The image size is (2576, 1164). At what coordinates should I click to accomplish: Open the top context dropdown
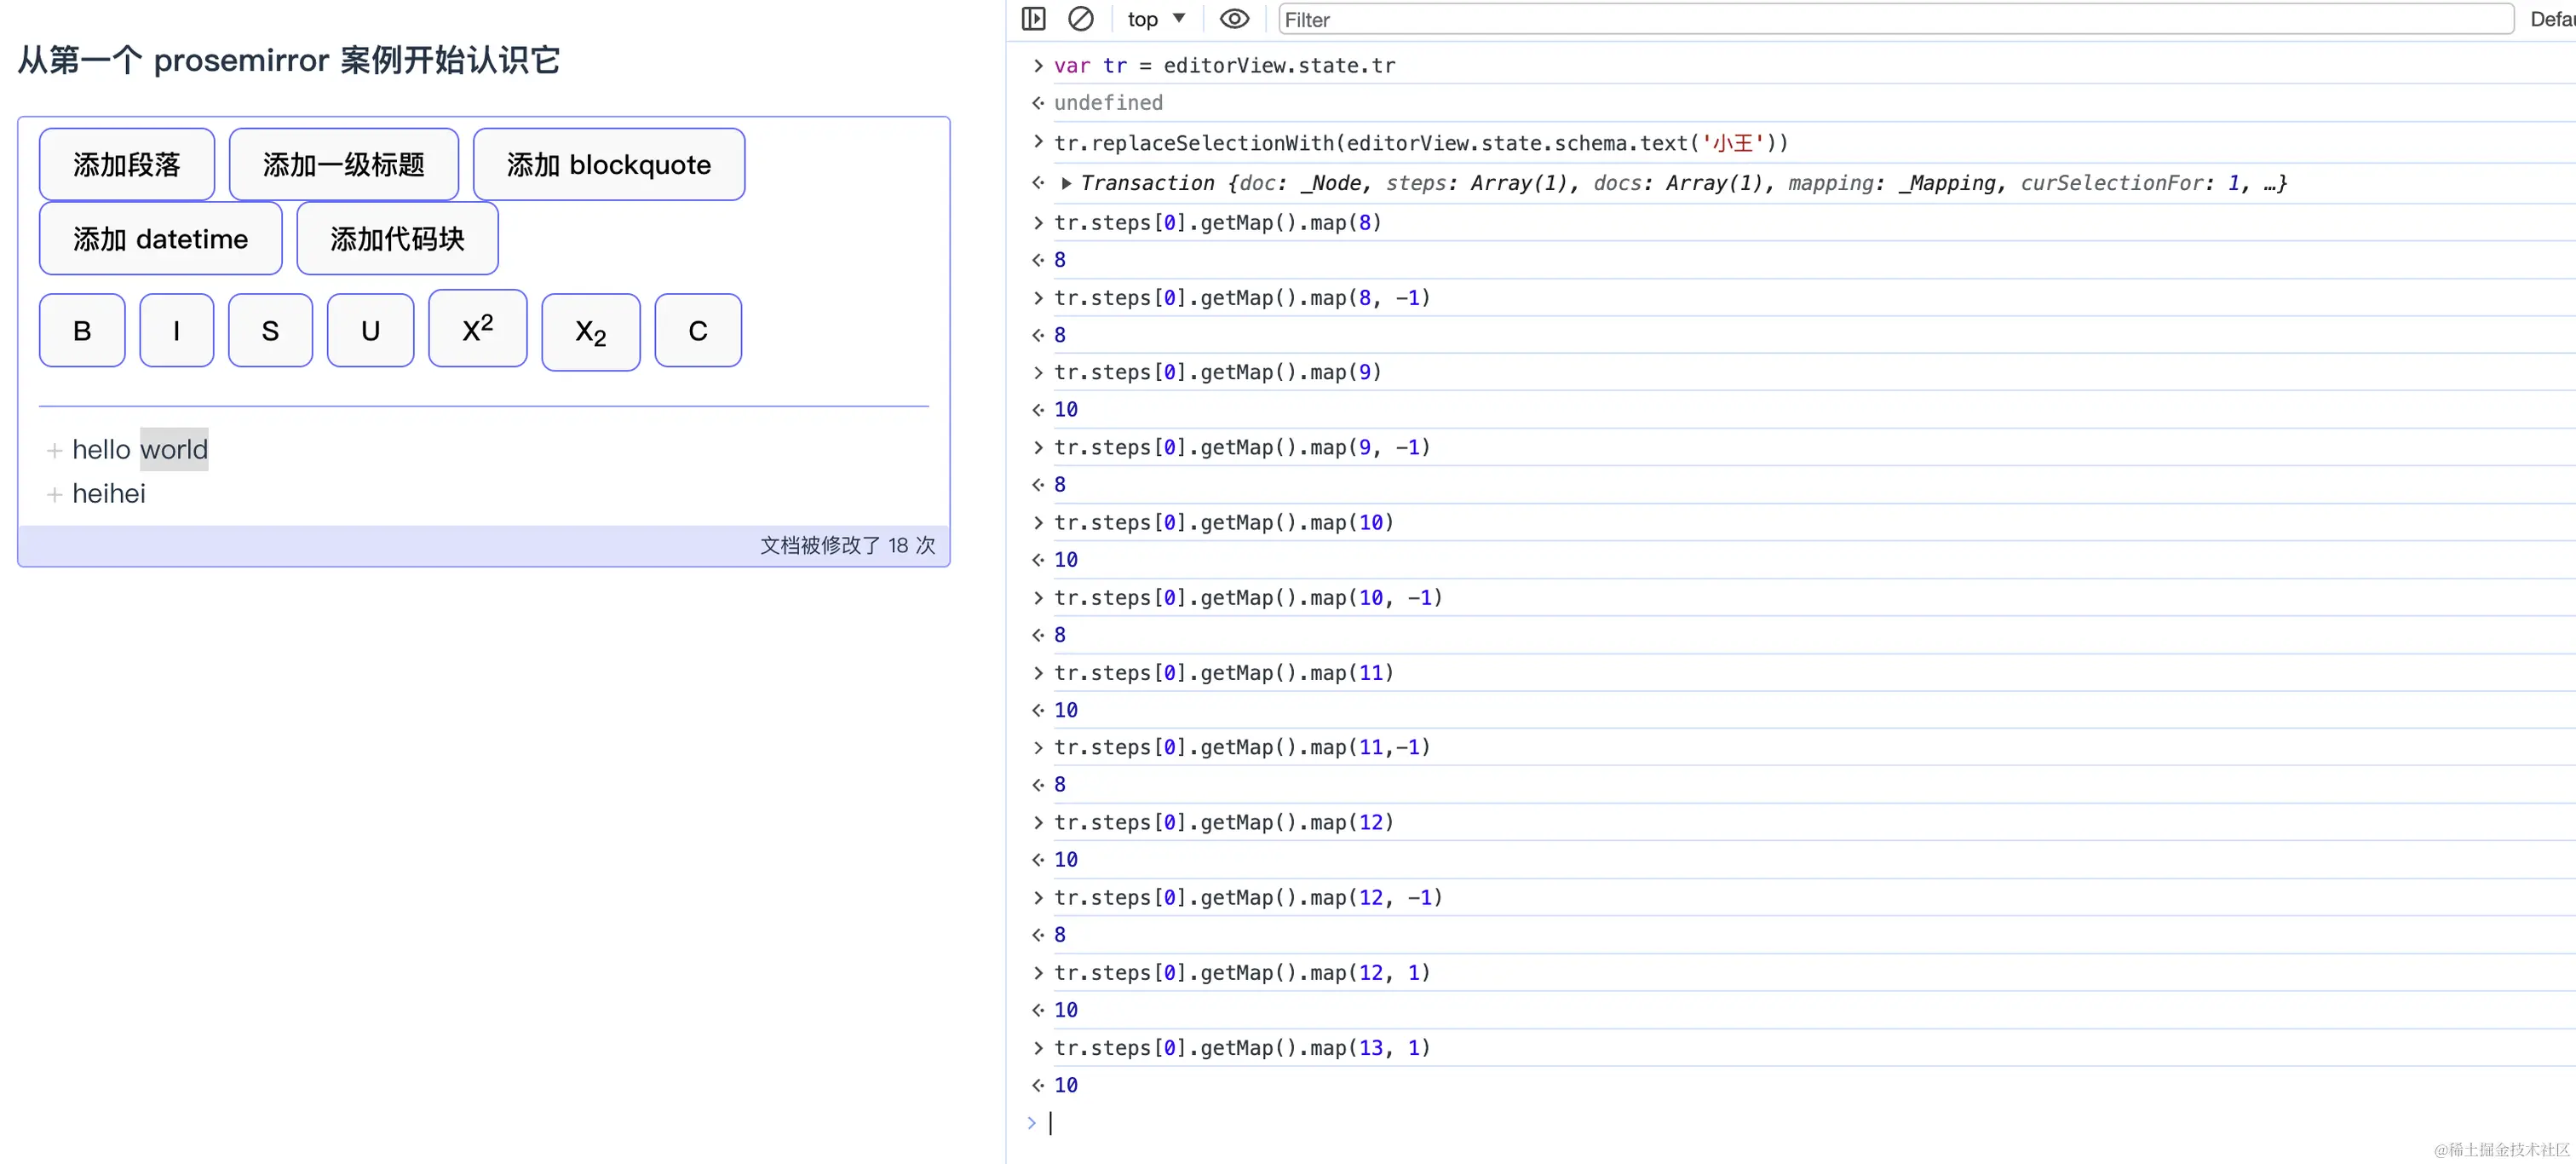point(1156,19)
